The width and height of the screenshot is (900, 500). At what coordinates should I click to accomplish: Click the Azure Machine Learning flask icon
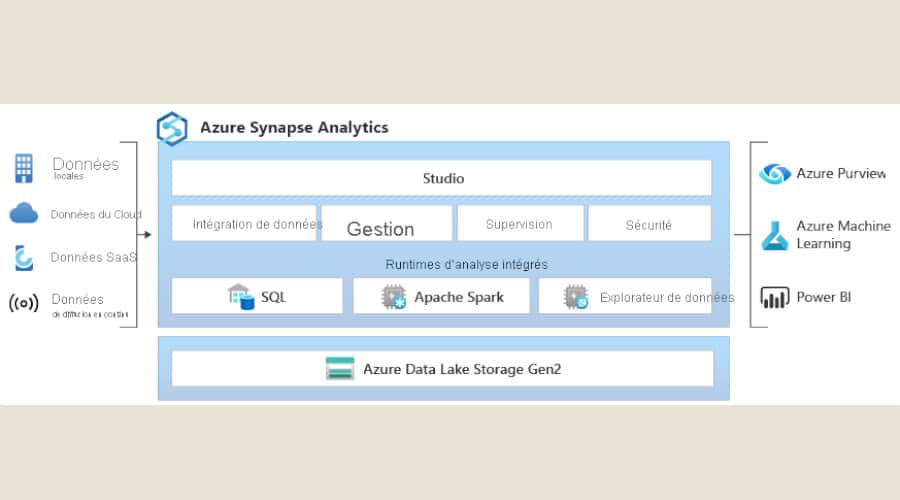(774, 235)
